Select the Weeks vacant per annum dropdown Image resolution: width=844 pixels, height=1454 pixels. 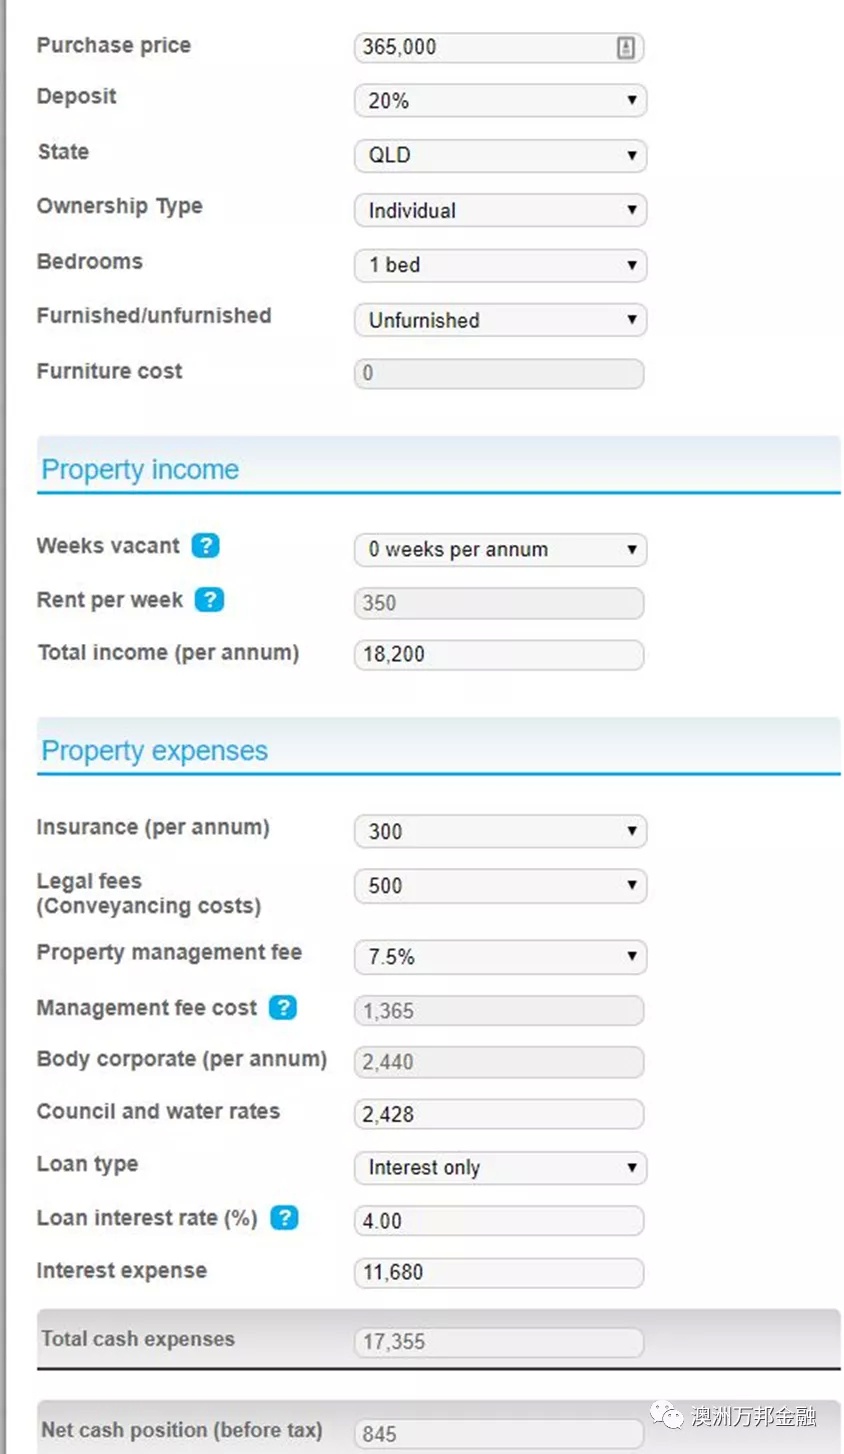click(500, 550)
